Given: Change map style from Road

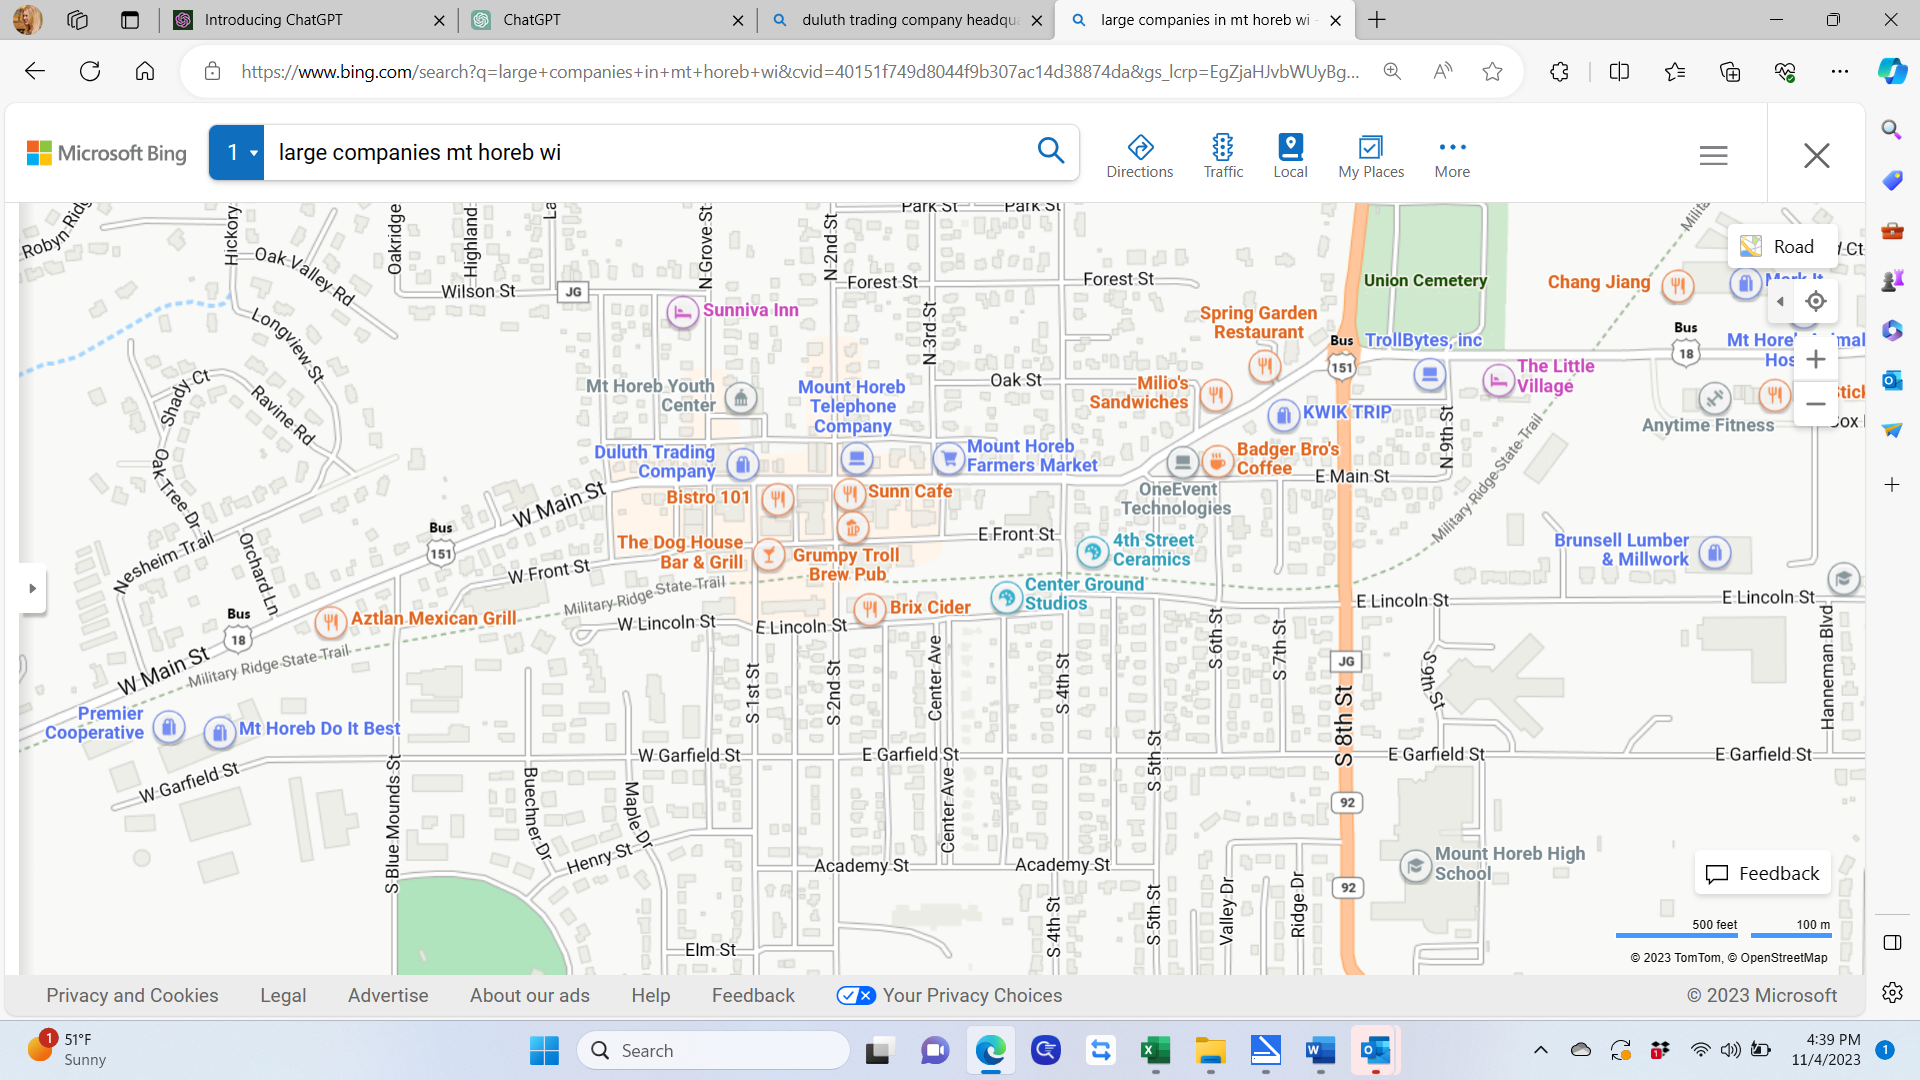Looking at the screenshot, I should [1782, 246].
